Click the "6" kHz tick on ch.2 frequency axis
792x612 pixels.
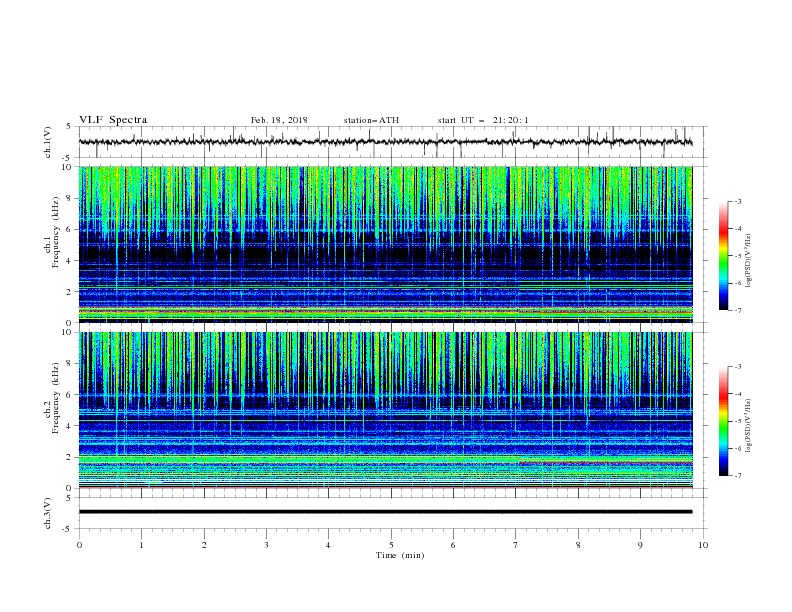tap(70, 395)
